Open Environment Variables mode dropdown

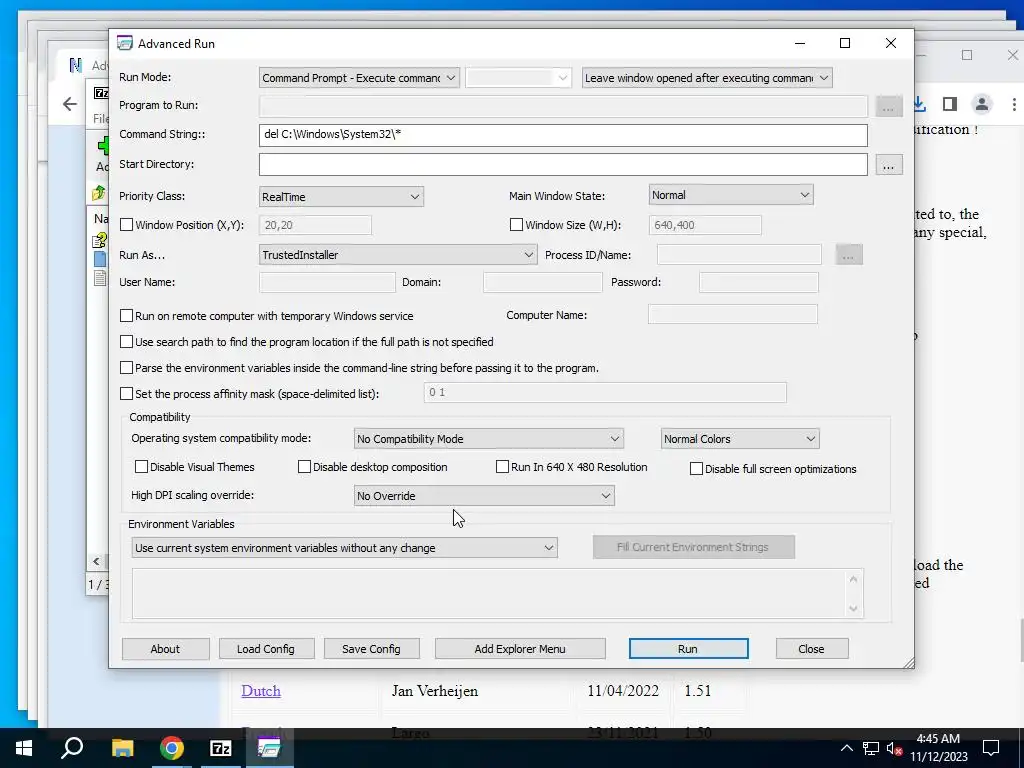[x=344, y=548]
